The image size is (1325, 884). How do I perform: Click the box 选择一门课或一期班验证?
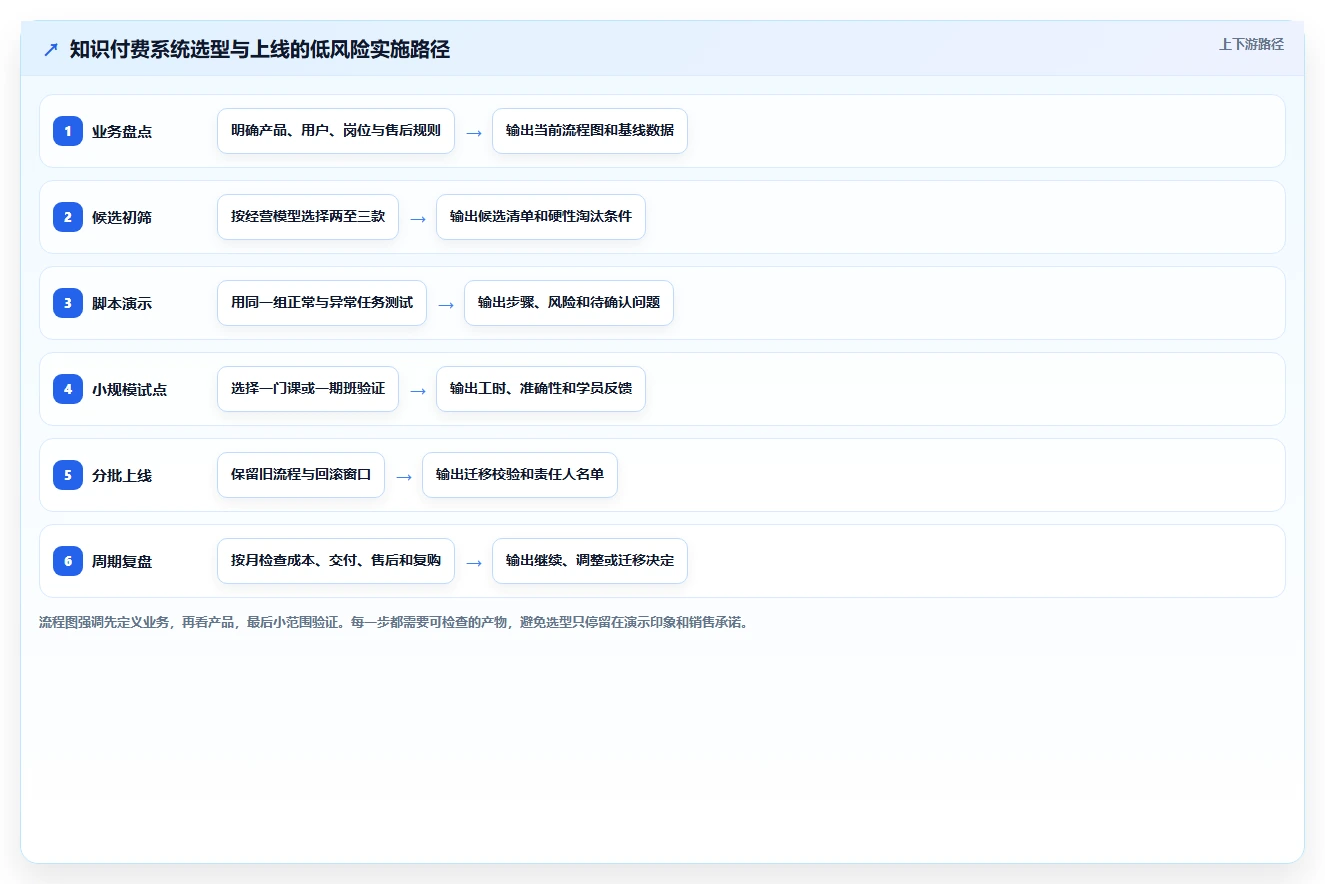tap(308, 389)
